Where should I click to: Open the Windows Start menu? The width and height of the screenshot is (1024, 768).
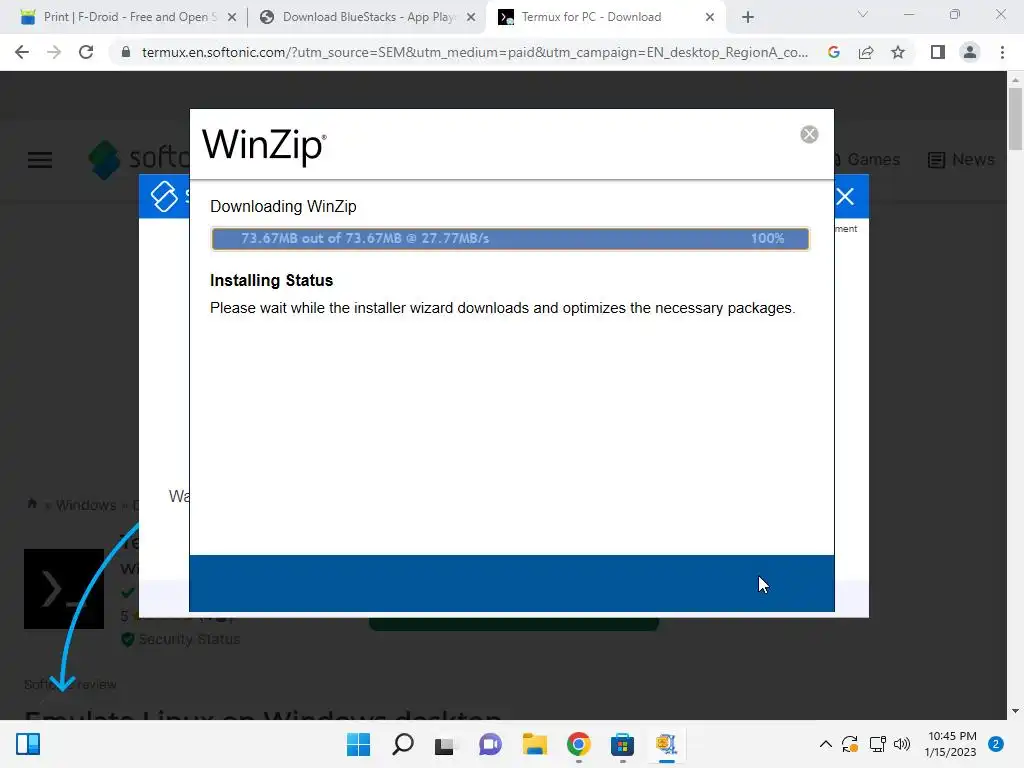(359, 744)
